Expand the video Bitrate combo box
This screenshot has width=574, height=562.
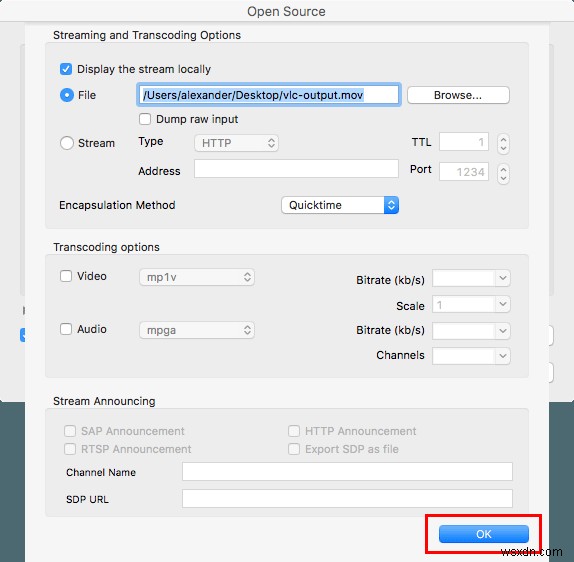point(503,278)
